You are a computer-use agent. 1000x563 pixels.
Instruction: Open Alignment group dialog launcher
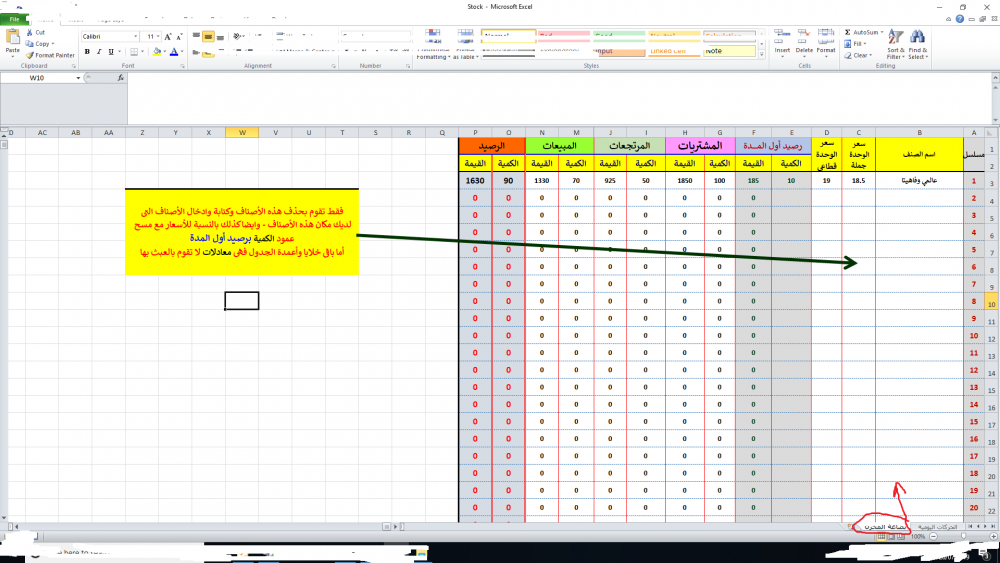point(334,66)
